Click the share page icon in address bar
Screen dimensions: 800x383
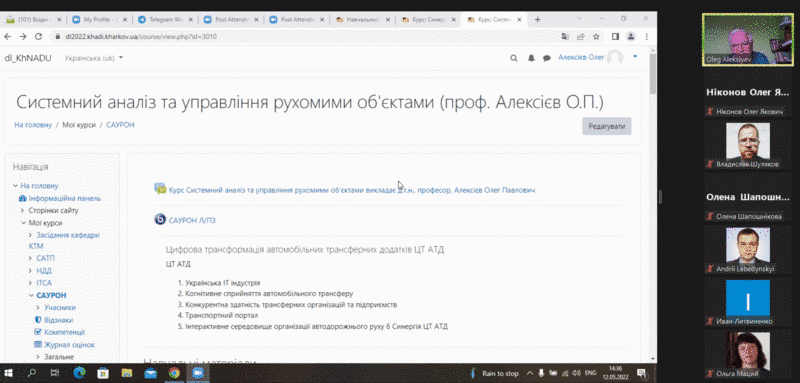coord(581,36)
